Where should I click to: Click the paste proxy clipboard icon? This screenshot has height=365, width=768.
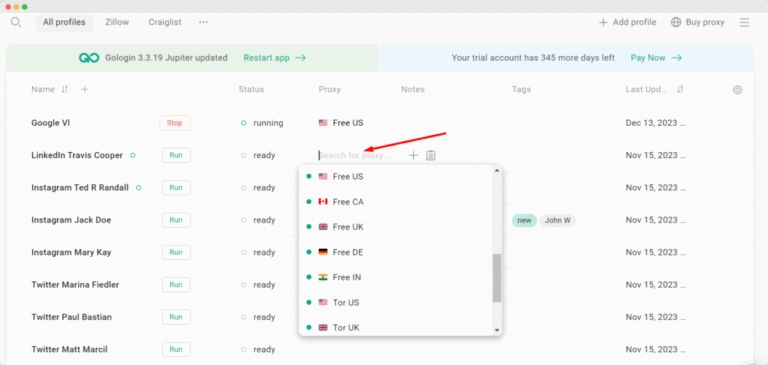click(431, 155)
